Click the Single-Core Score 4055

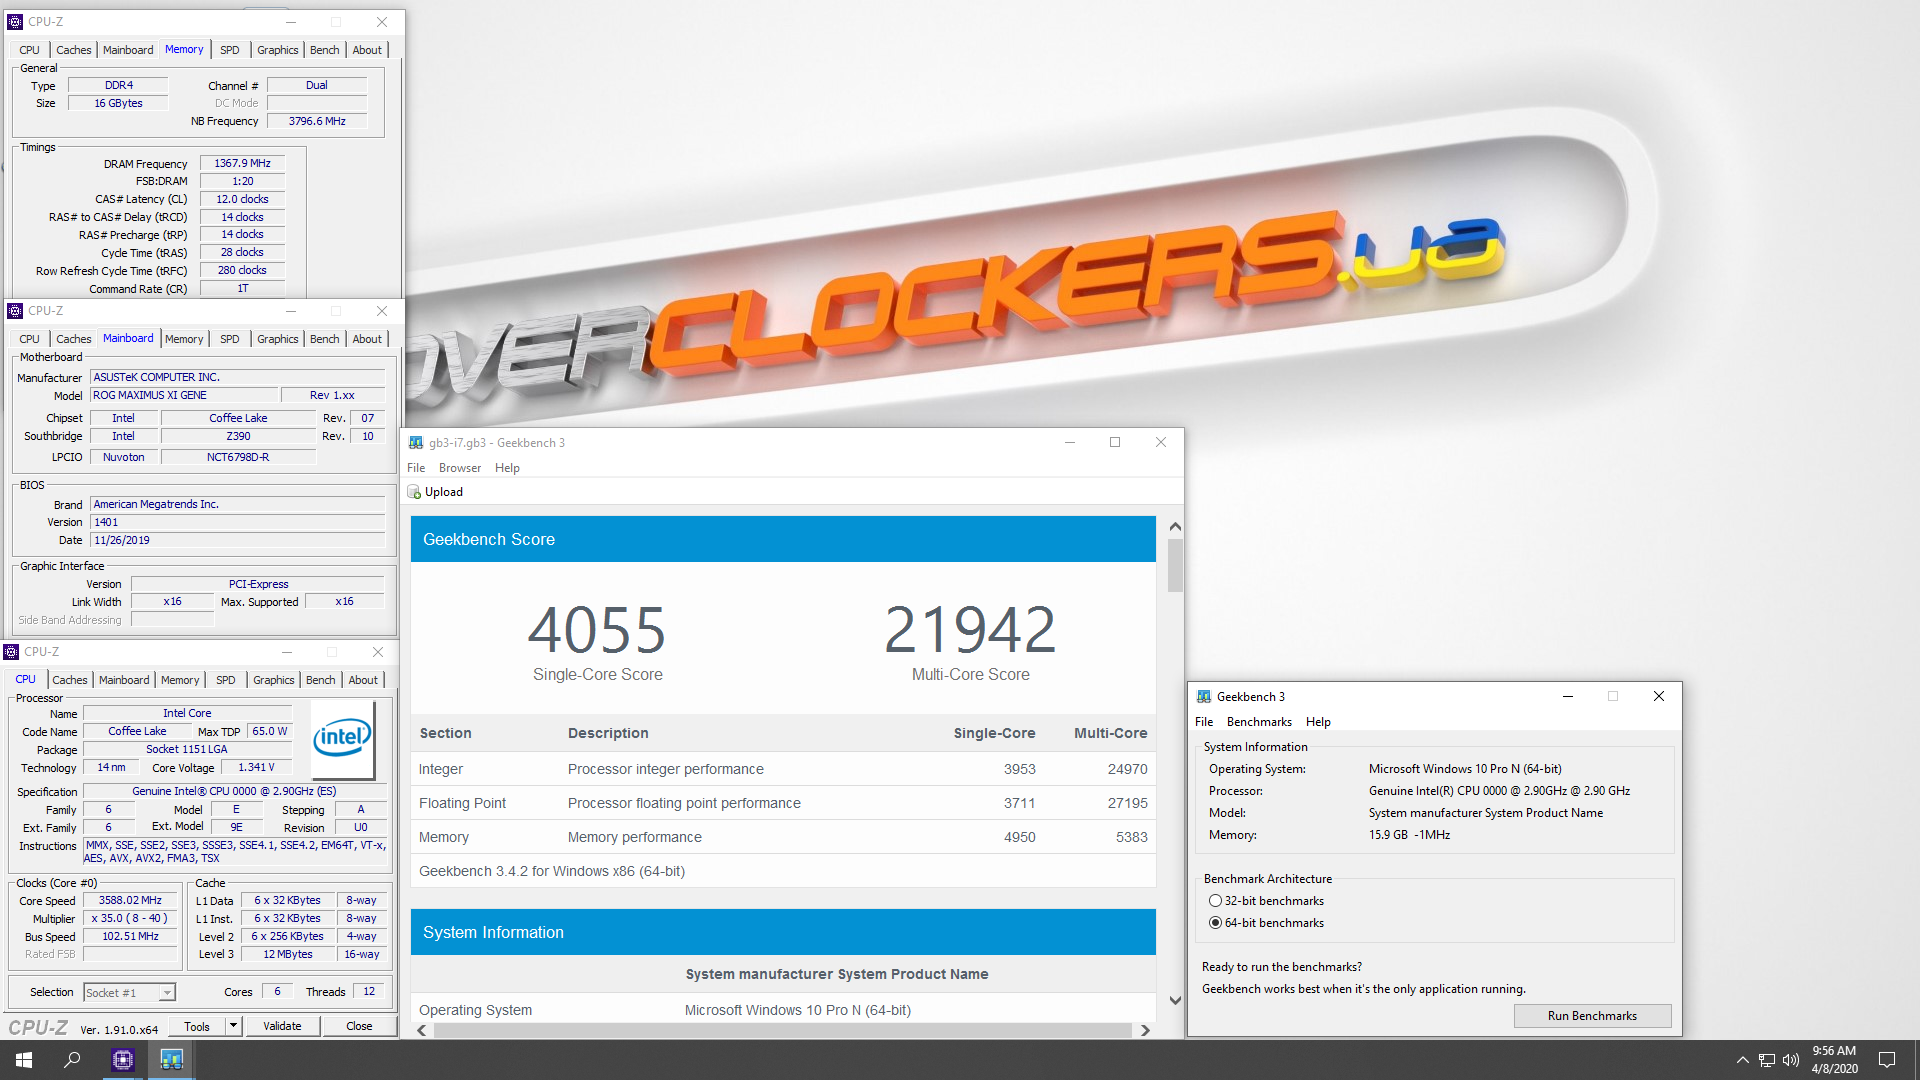(597, 630)
